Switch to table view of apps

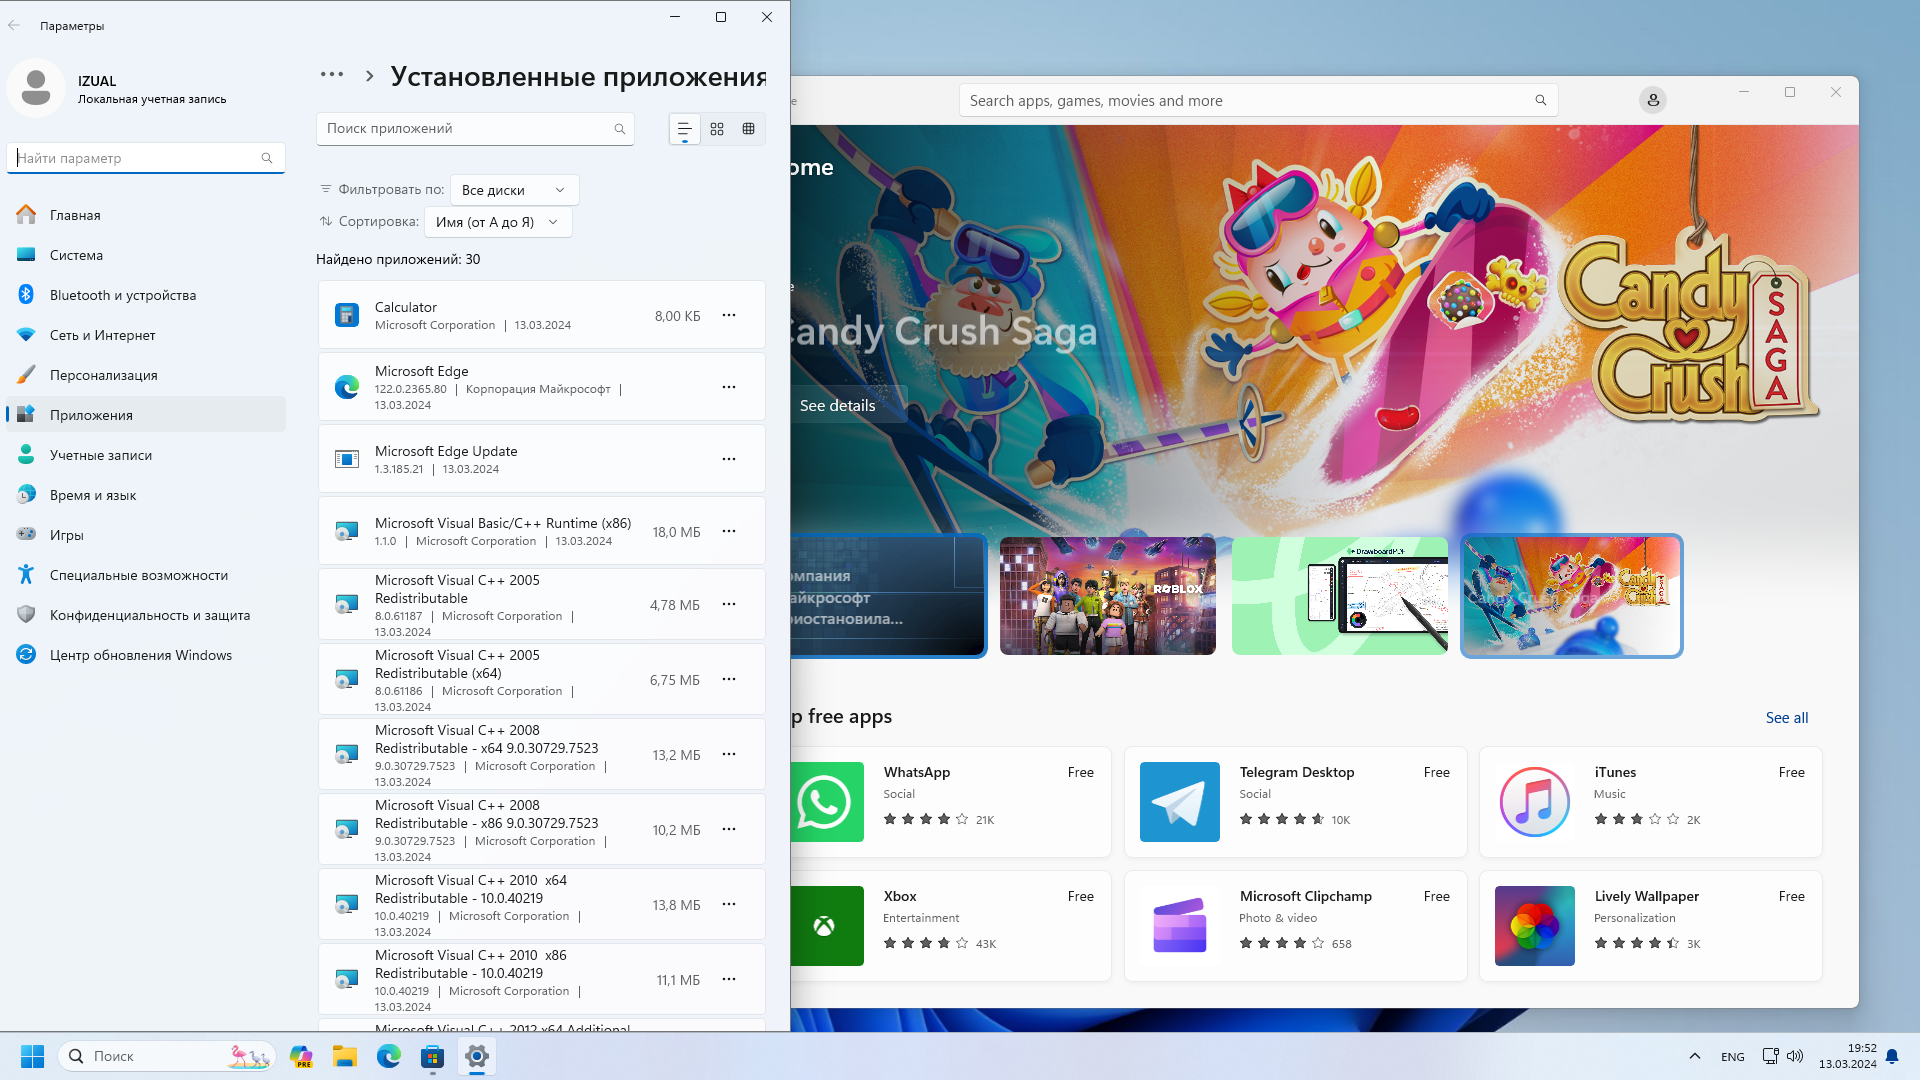748,129
